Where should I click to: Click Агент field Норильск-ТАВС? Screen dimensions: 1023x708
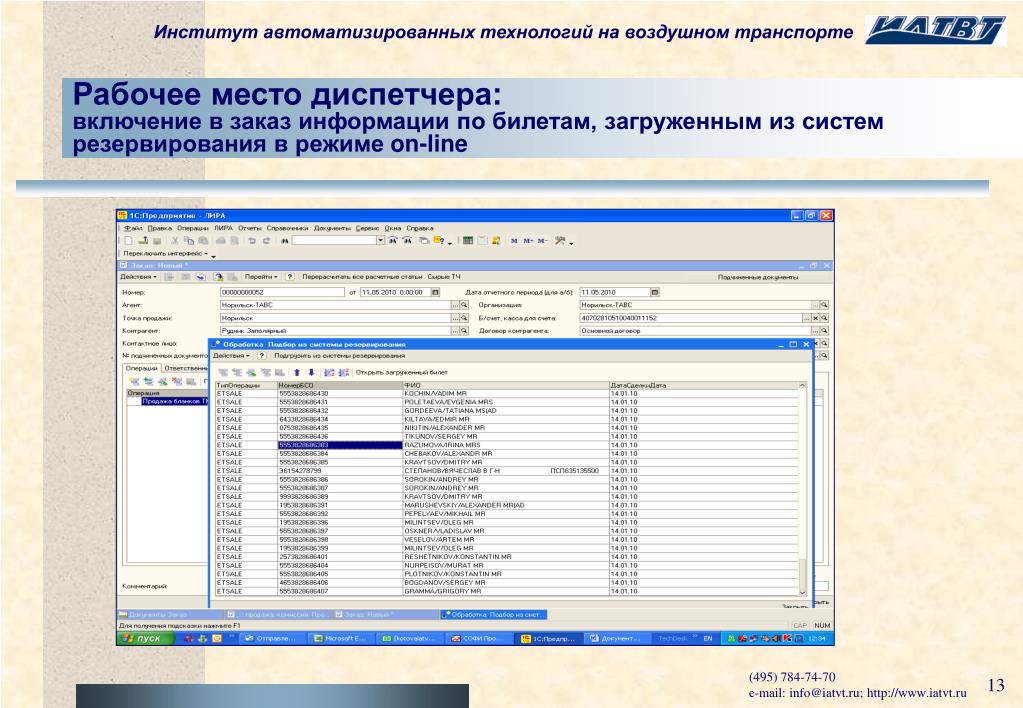tap(335, 305)
